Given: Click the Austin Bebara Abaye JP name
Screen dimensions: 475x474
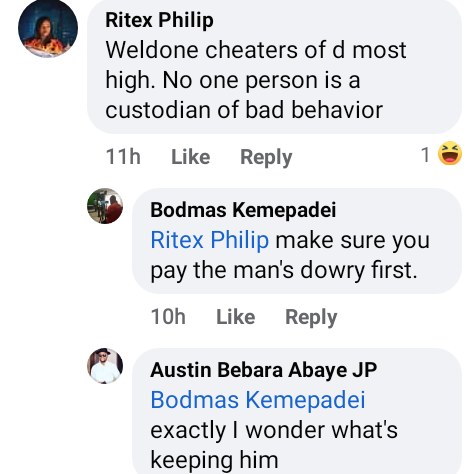Looking at the screenshot, I should tap(264, 370).
